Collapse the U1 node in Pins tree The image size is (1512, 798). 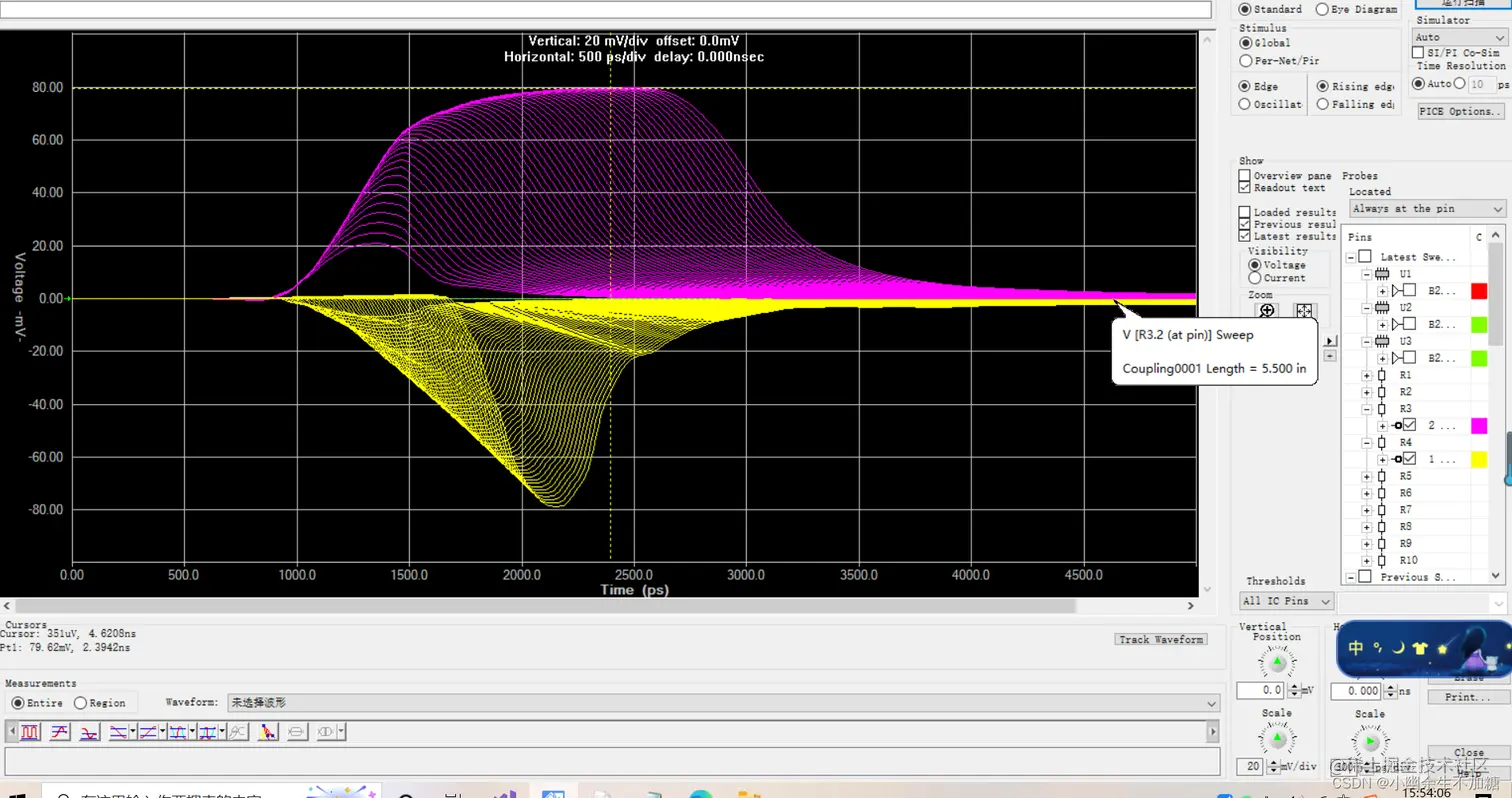coord(1367,274)
